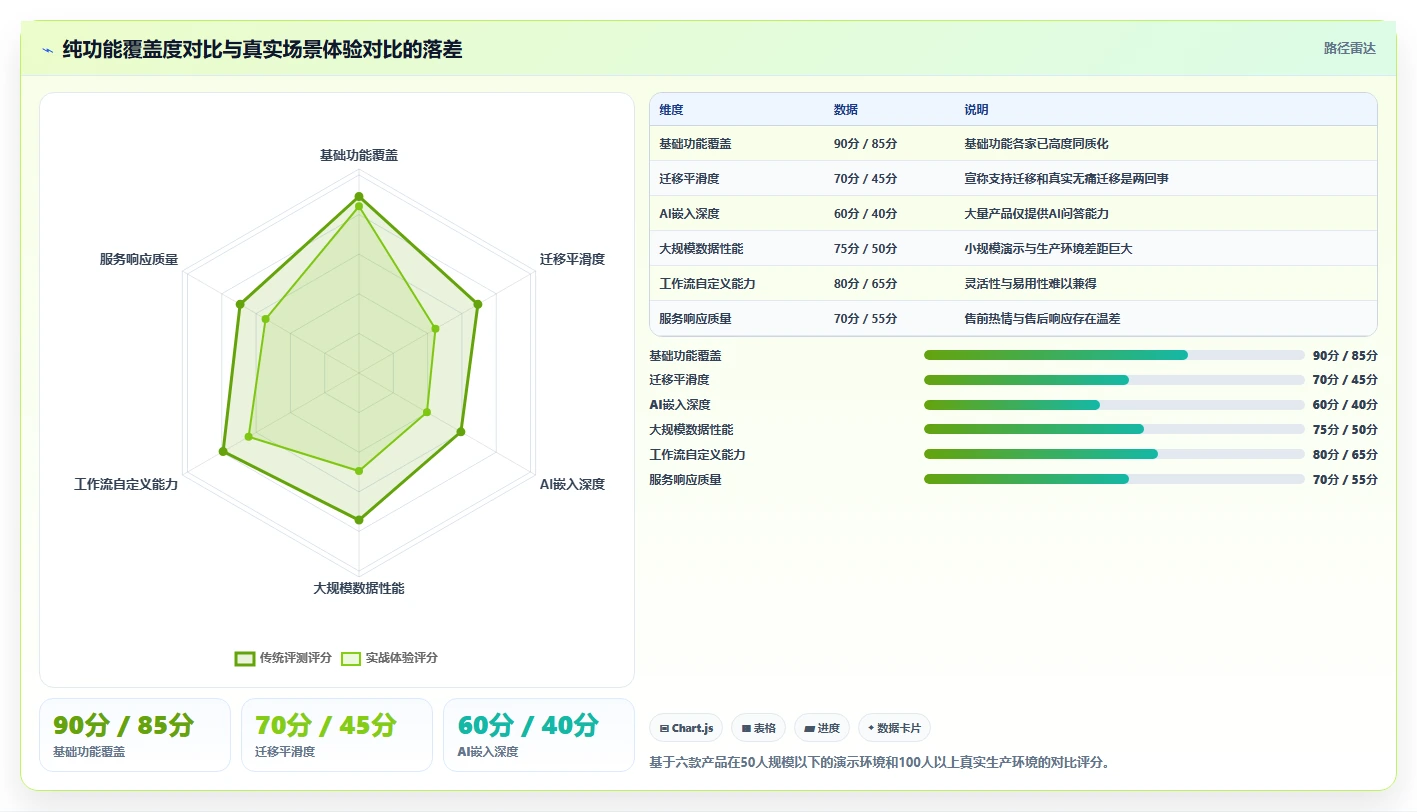Image resolution: width=1417 pixels, height=812 pixels.
Task: Click the outer dark-green data point on the 大规模数据性能 axis
Action: point(359,520)
